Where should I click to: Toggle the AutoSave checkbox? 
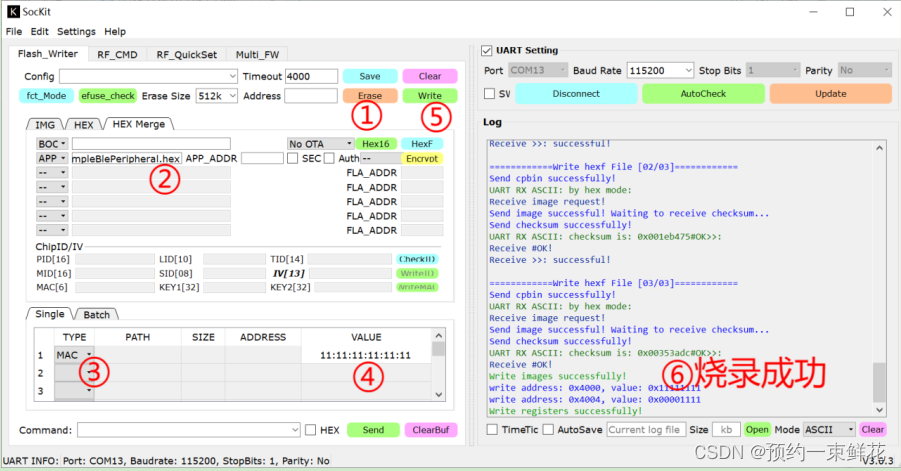(x=548, y=430)
